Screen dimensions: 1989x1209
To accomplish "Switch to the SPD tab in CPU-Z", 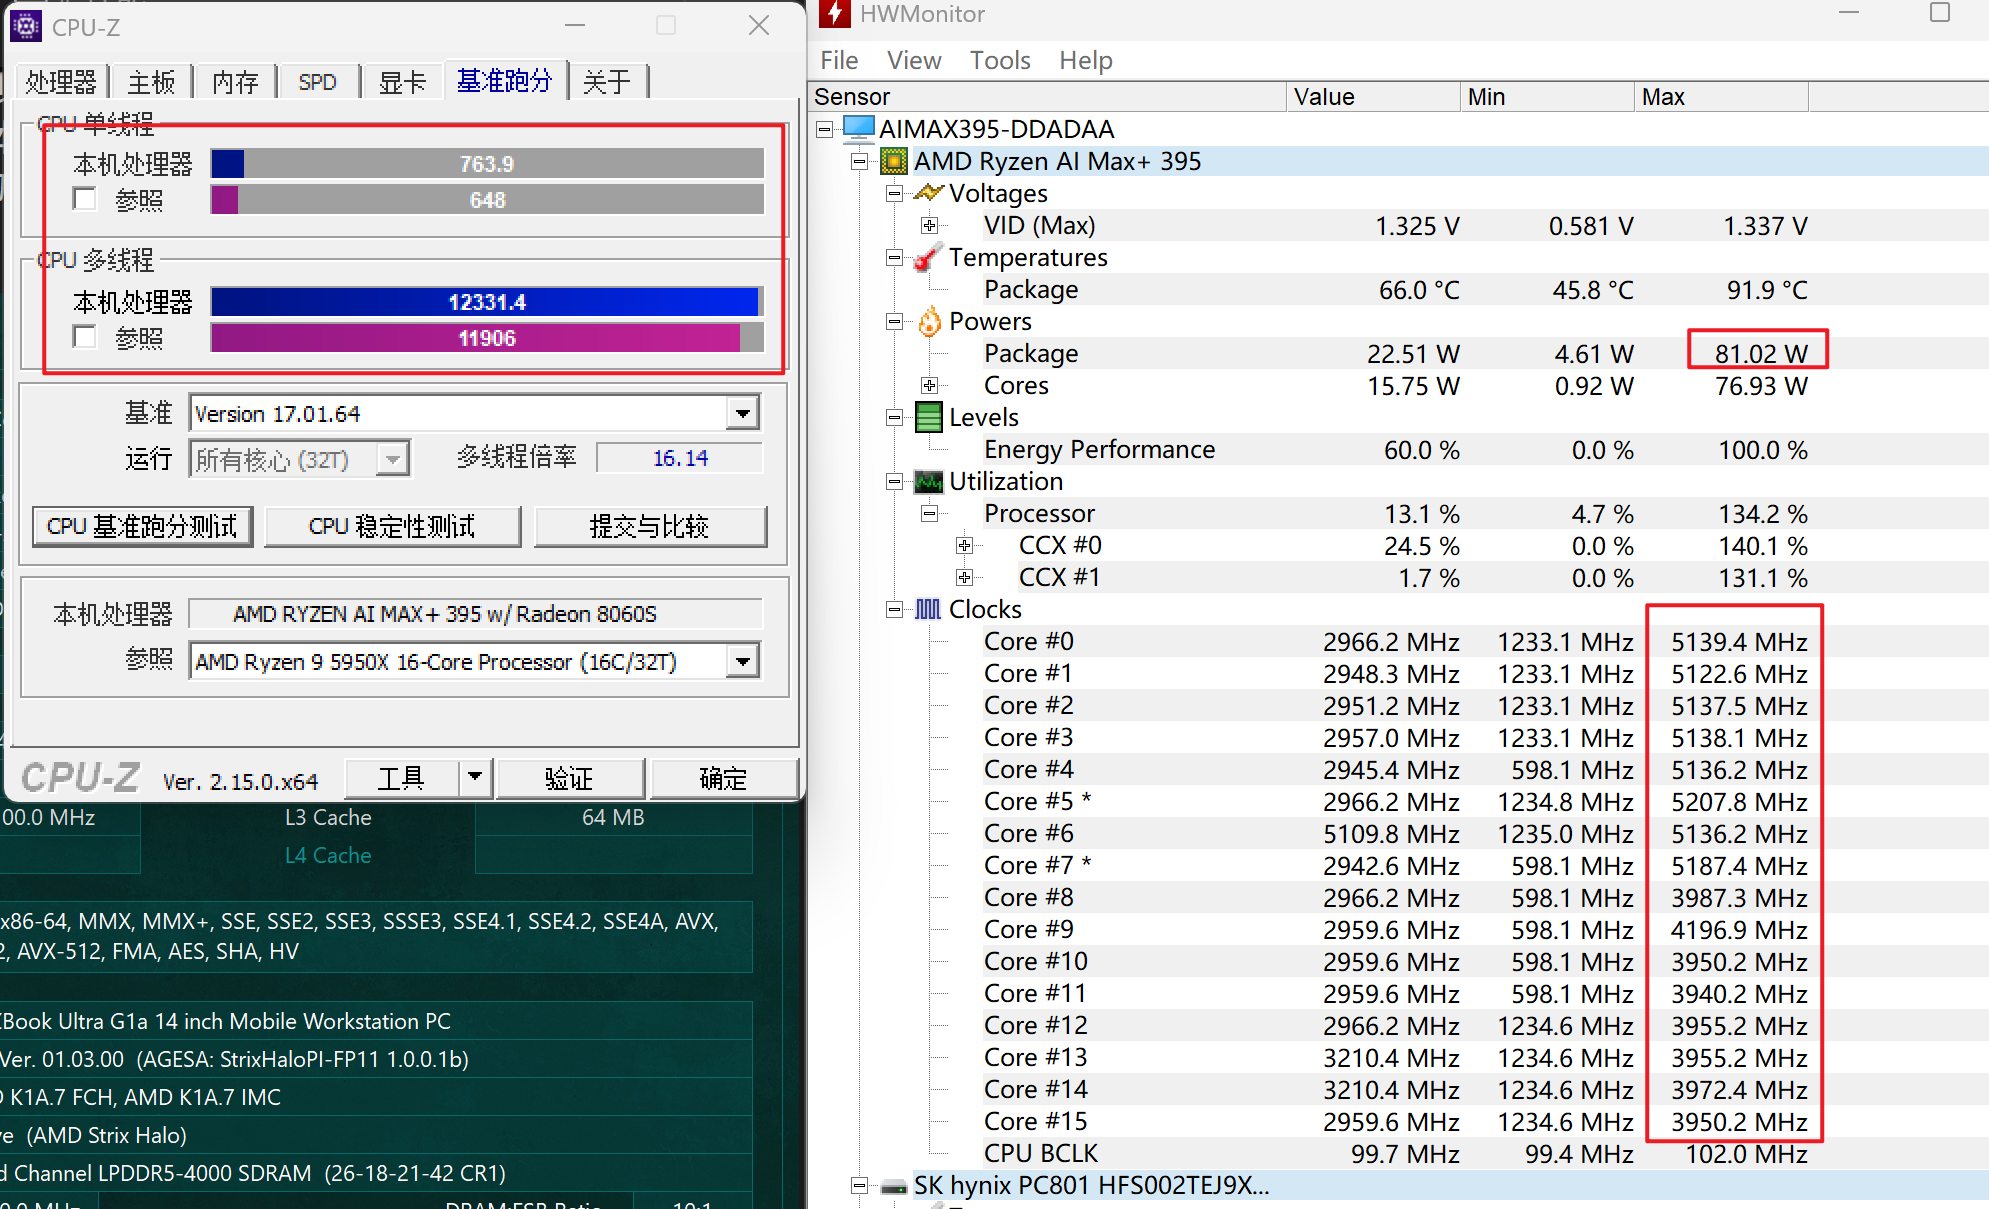I will 317,81.
